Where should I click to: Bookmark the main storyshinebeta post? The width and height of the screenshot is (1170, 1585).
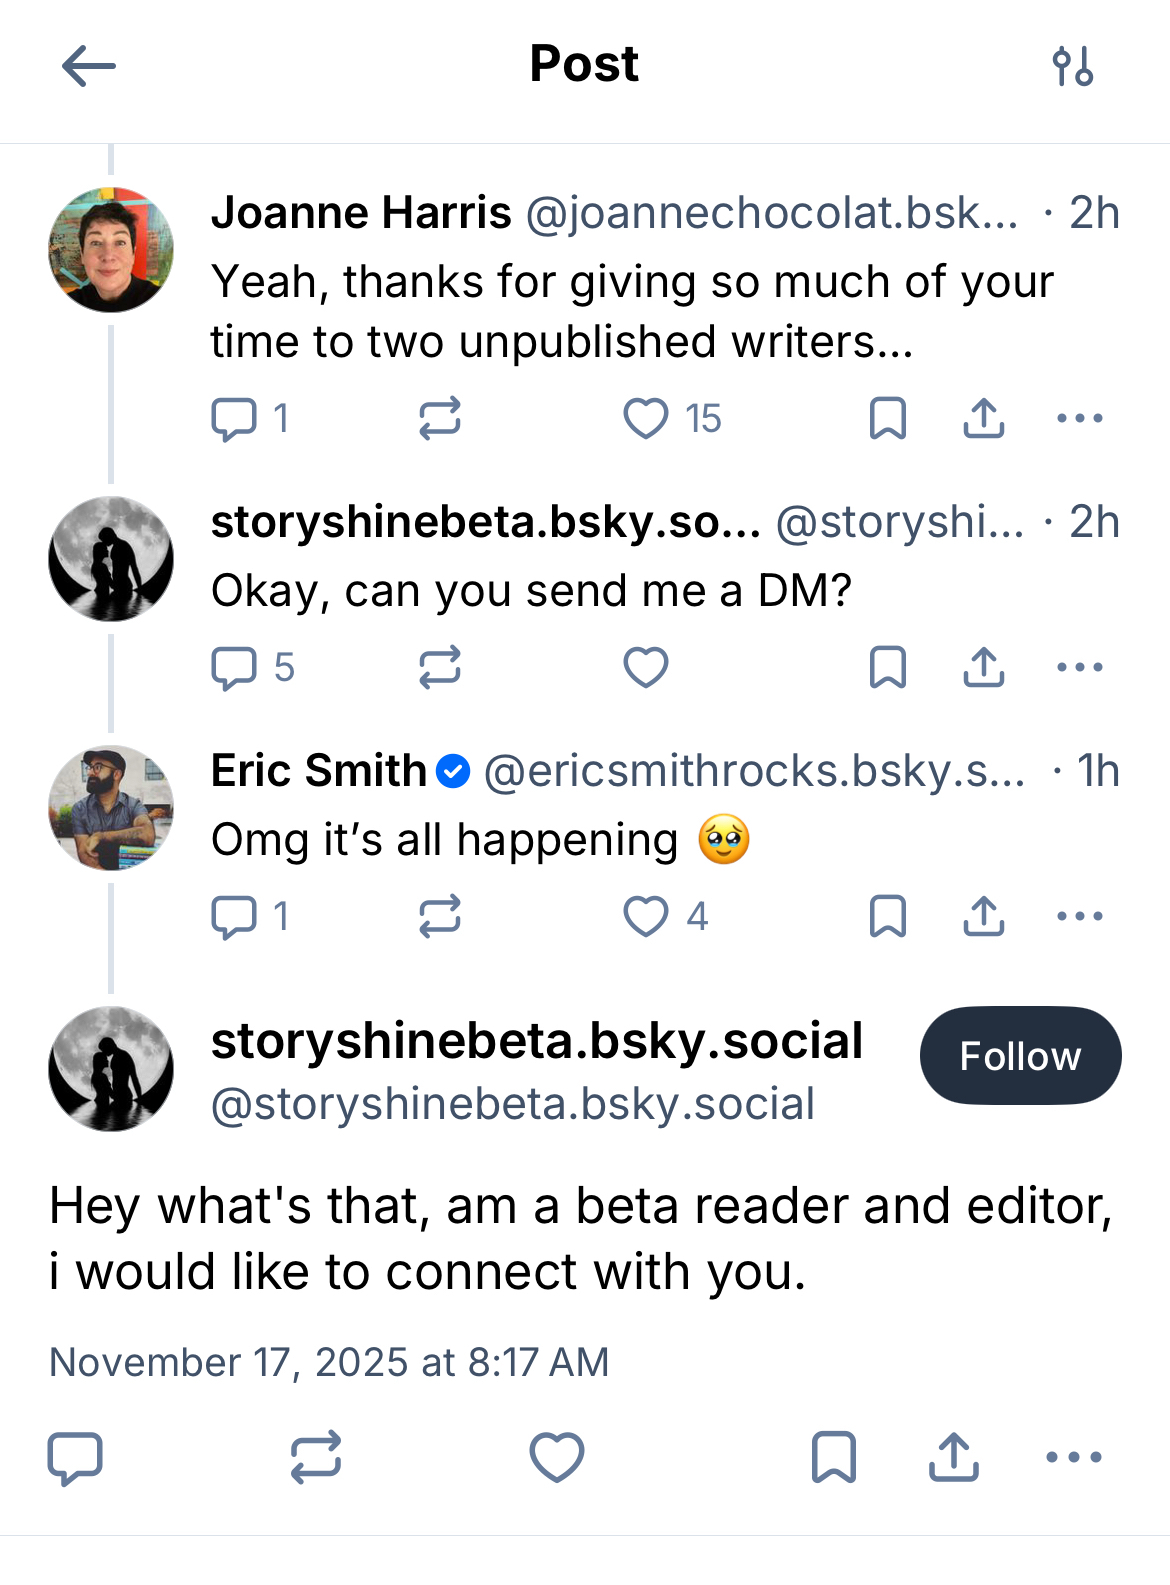pyautogui.click(x=834, y=1457)
